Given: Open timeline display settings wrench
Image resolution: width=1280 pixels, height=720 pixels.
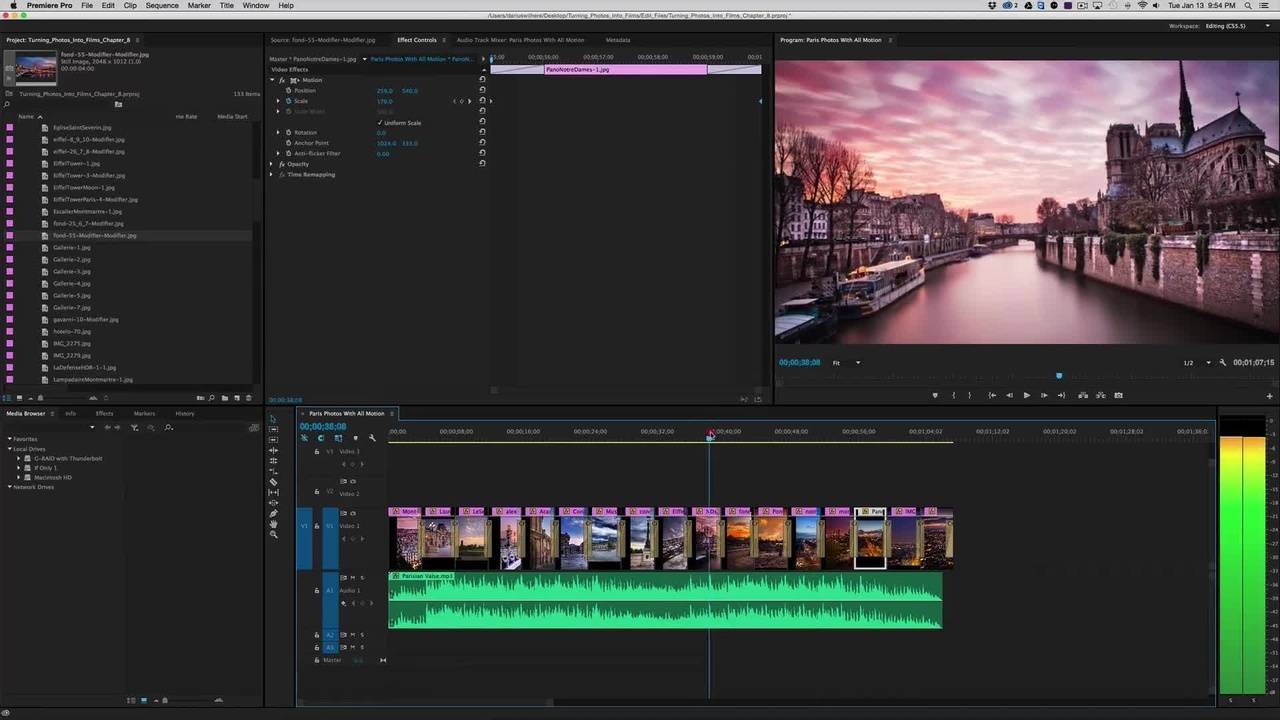Looking at the screenshot, I should click(372, 438).
